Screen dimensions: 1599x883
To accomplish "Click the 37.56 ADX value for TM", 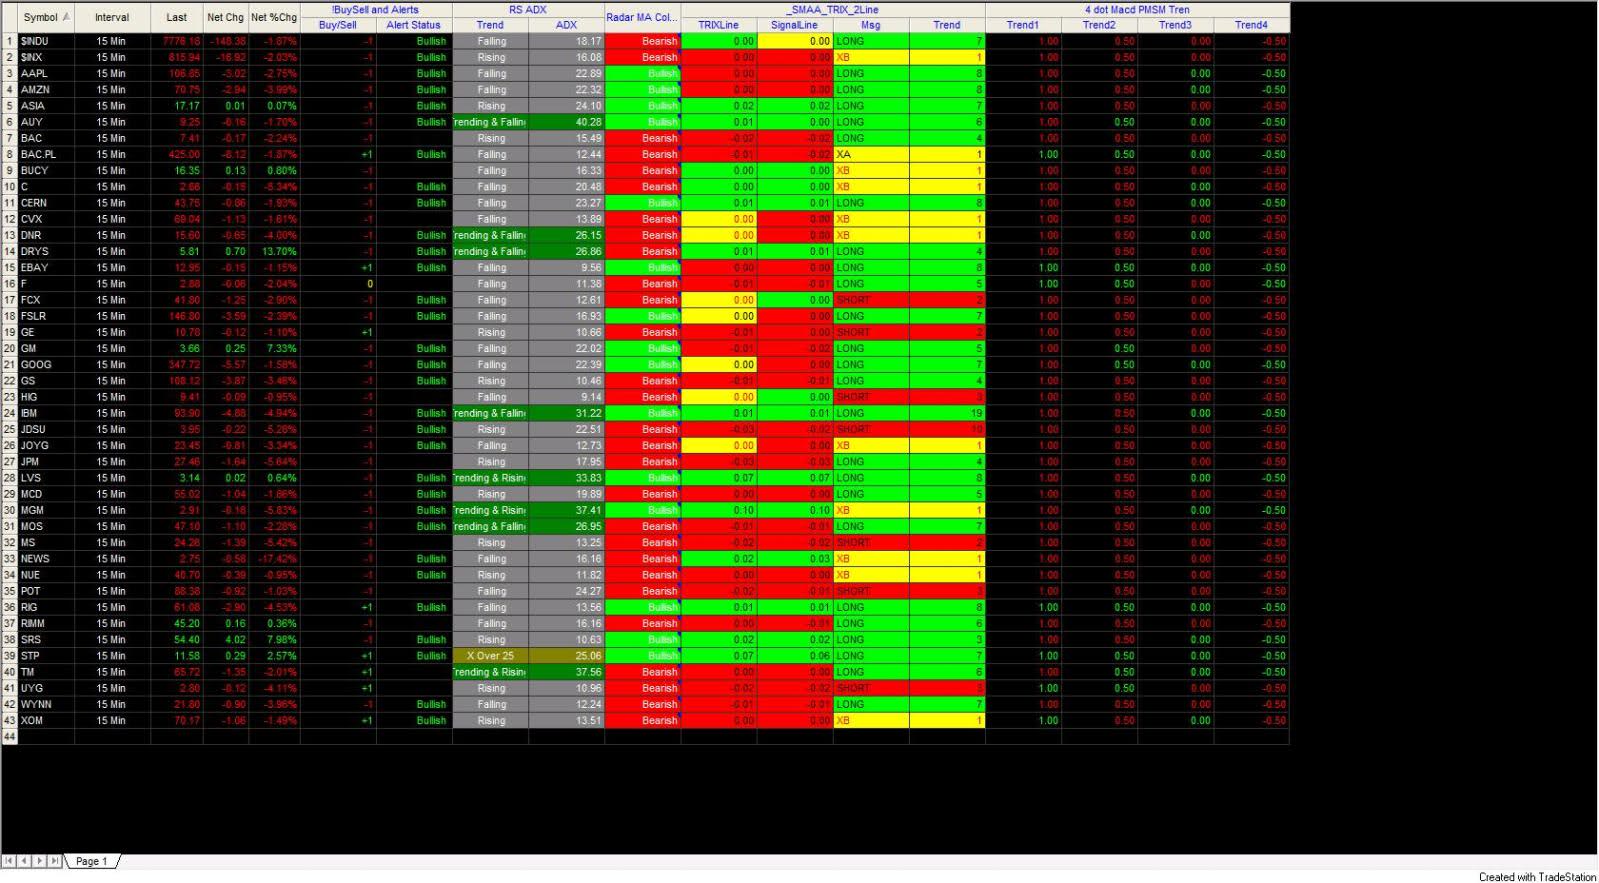I will 566,672.
